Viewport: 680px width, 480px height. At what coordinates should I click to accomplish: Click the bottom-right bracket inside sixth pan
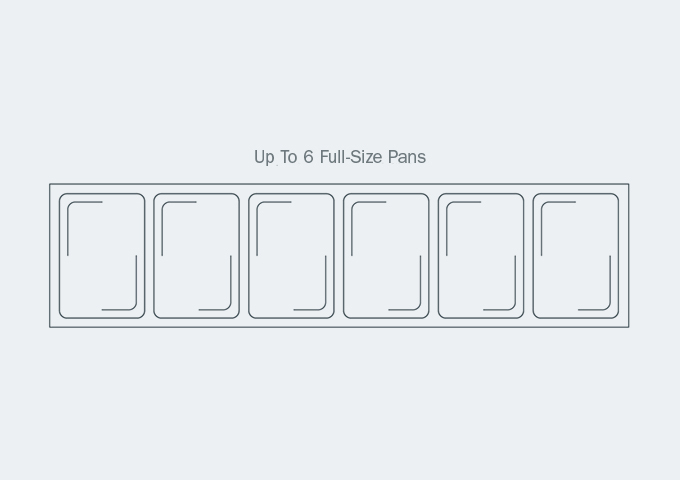[594, 283]
